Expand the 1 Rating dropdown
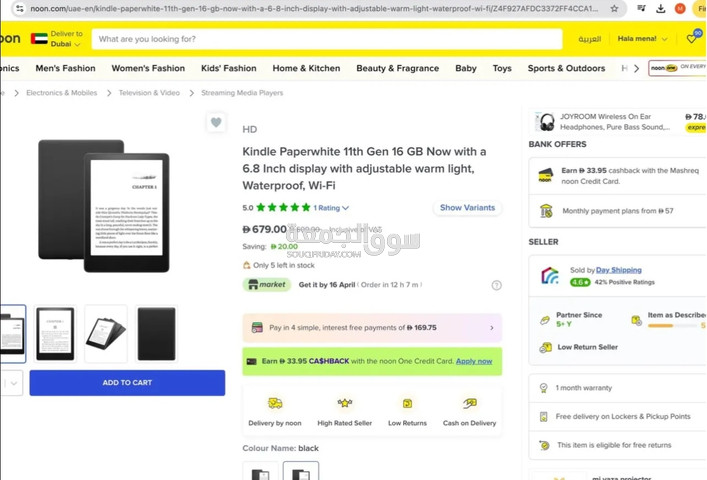The height and width of the screenshot is (480, 707). coord(331,208)
